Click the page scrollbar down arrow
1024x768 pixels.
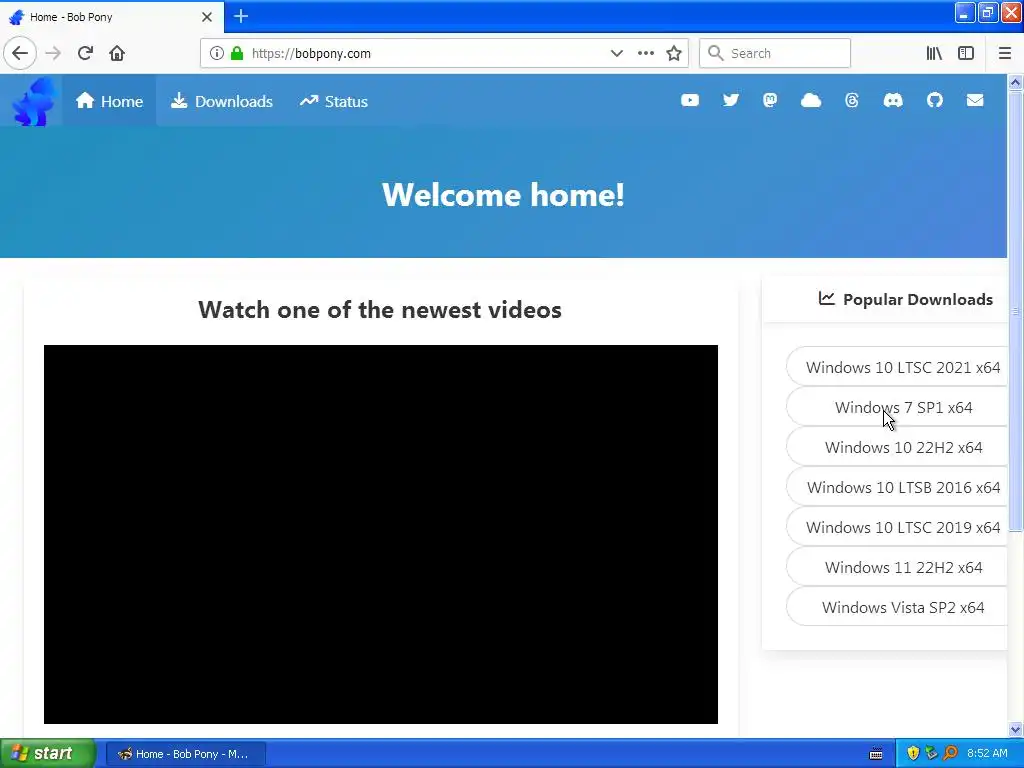[1015, 729]
